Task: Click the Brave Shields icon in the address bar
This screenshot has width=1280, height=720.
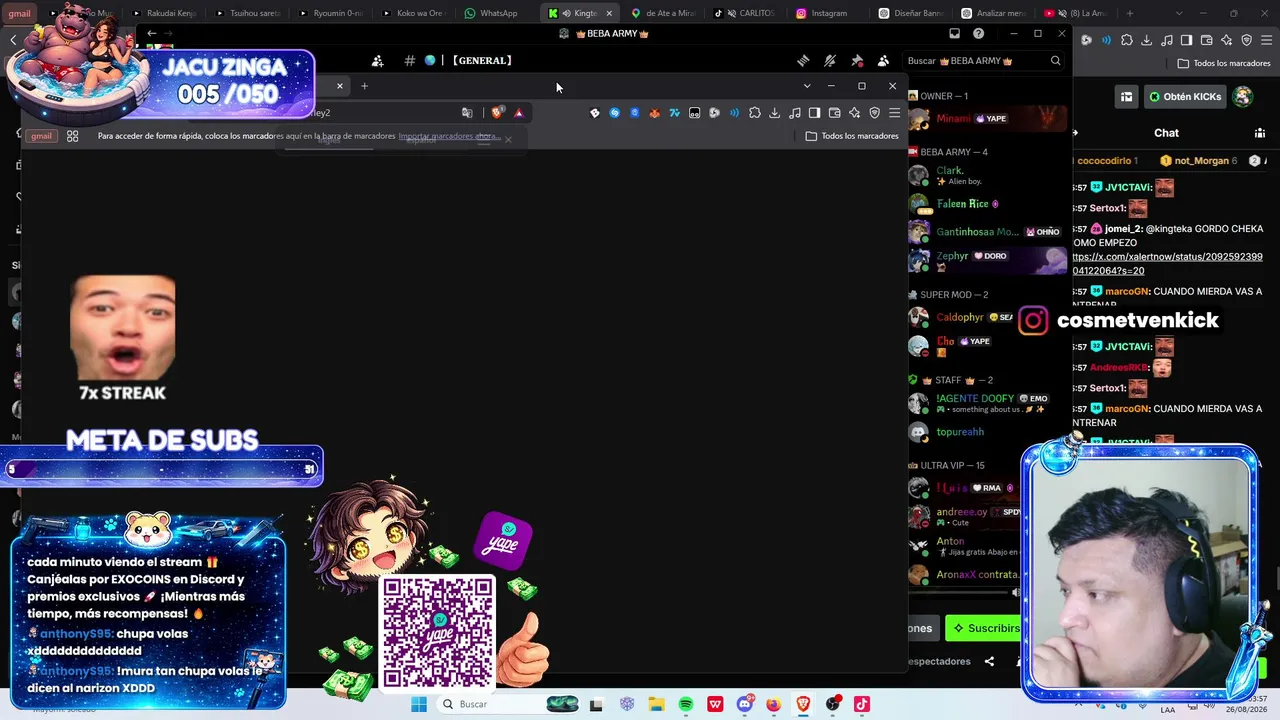Action: click(x=497, y=113)
